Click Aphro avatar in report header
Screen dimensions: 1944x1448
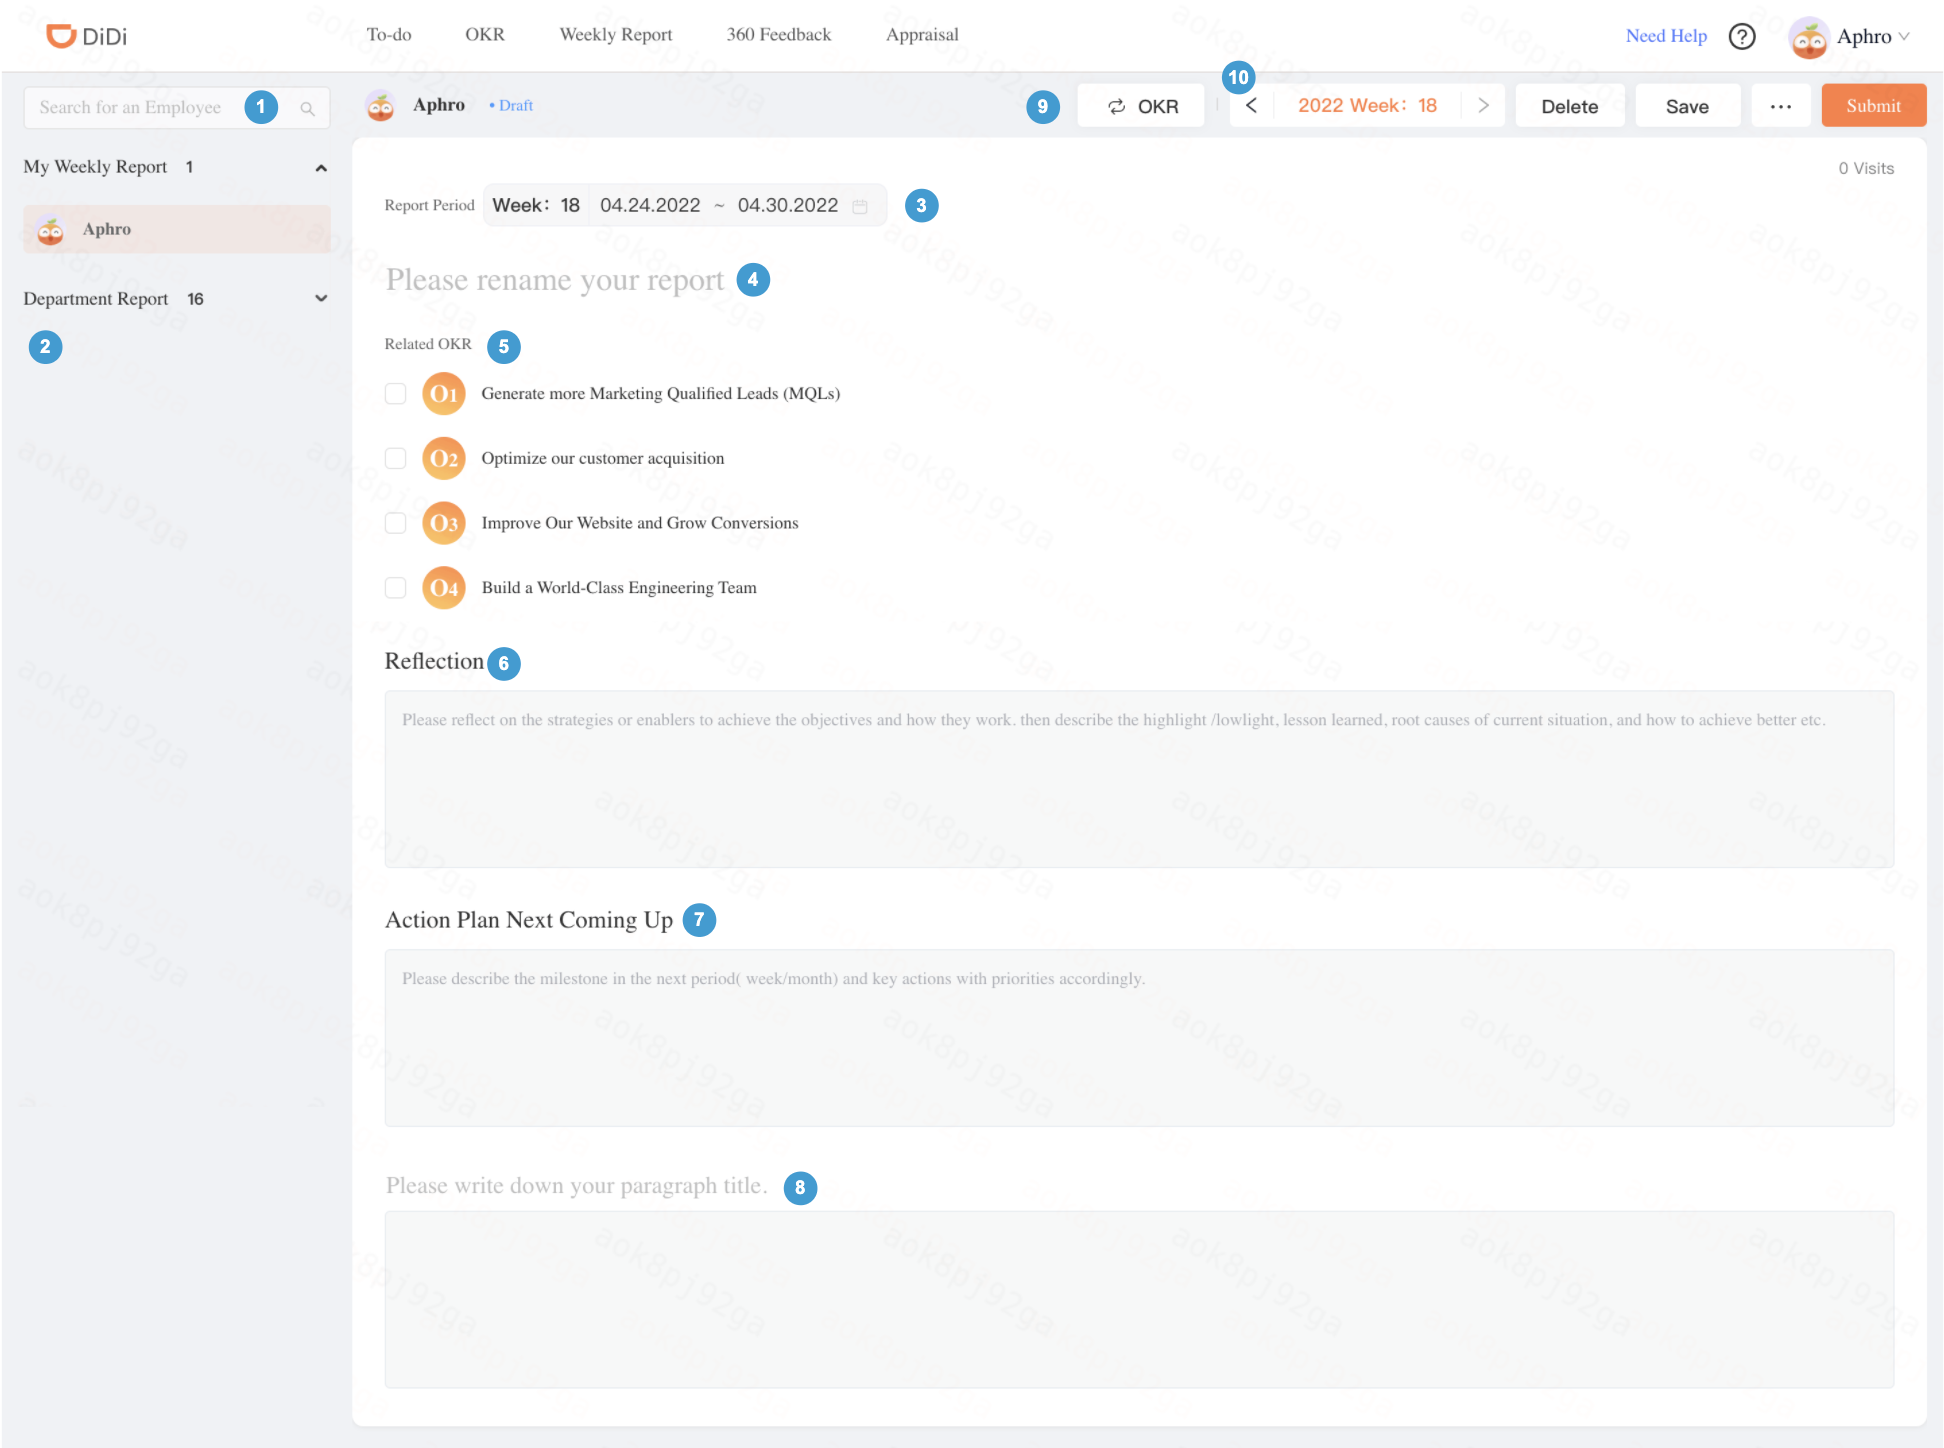pyautogui.click(x=380, y=105)
